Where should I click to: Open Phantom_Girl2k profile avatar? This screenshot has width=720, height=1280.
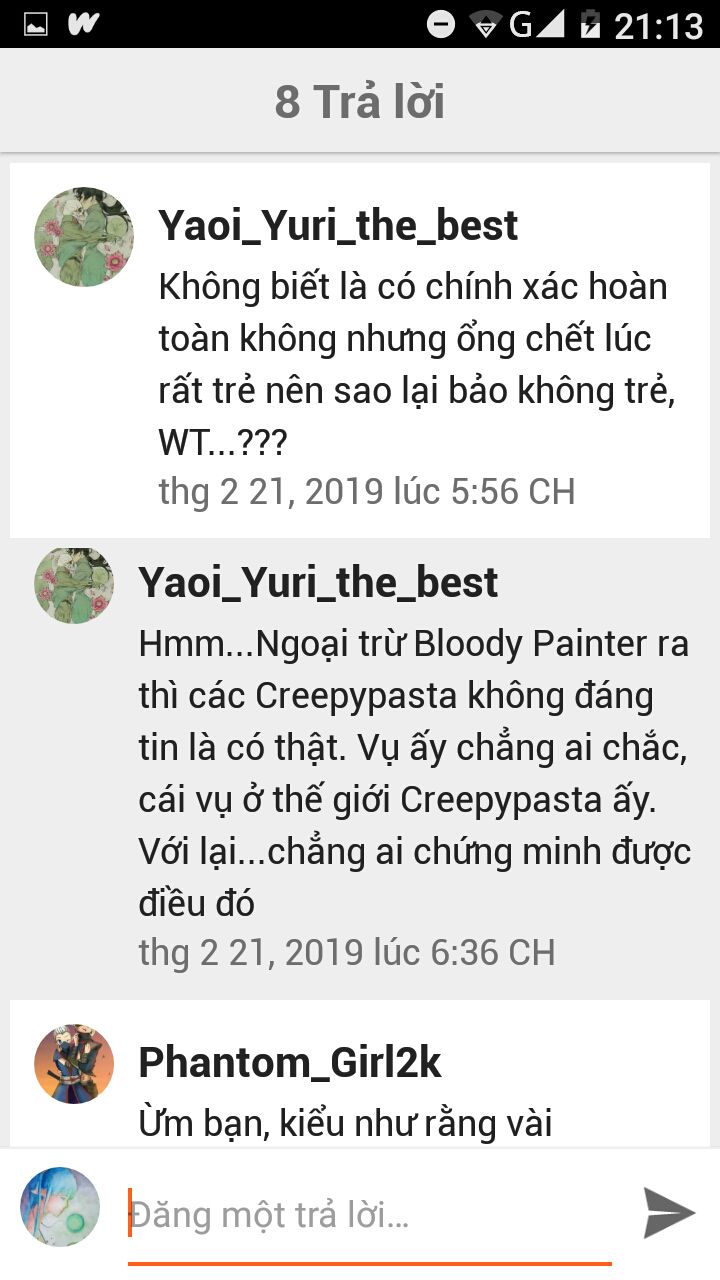pos(74,1063)
